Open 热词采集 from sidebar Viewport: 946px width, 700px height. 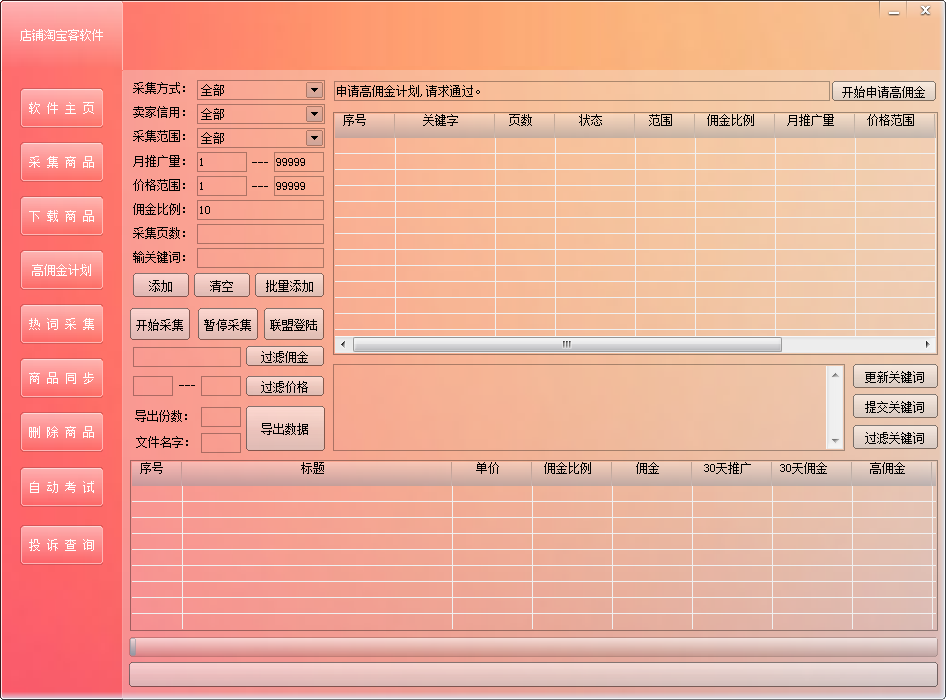[x=62, y=324]
